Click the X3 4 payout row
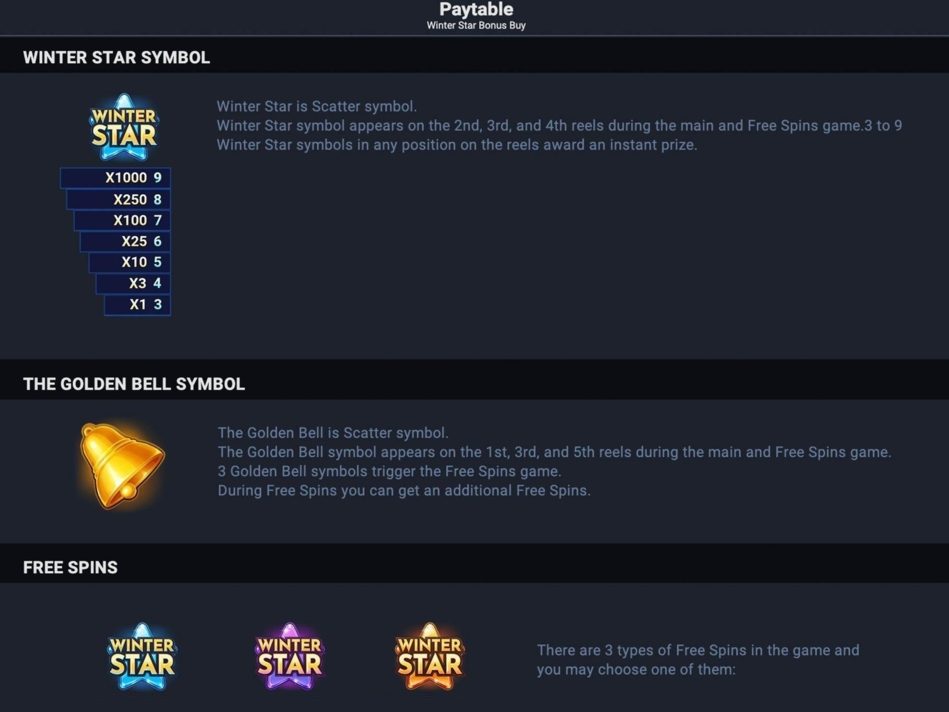949x712 pixels. coord(133,283)
